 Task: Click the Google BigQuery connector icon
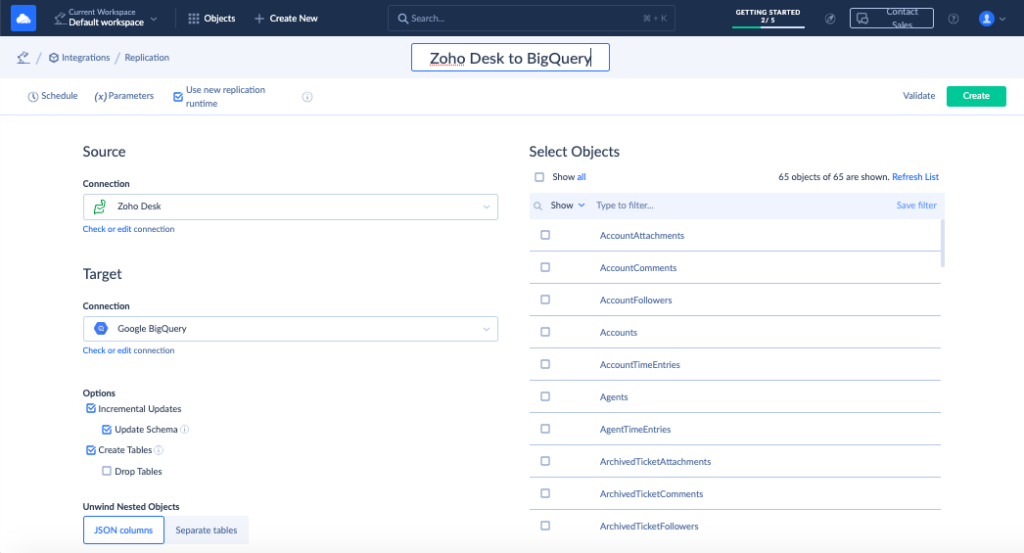(x=101, y=328)
